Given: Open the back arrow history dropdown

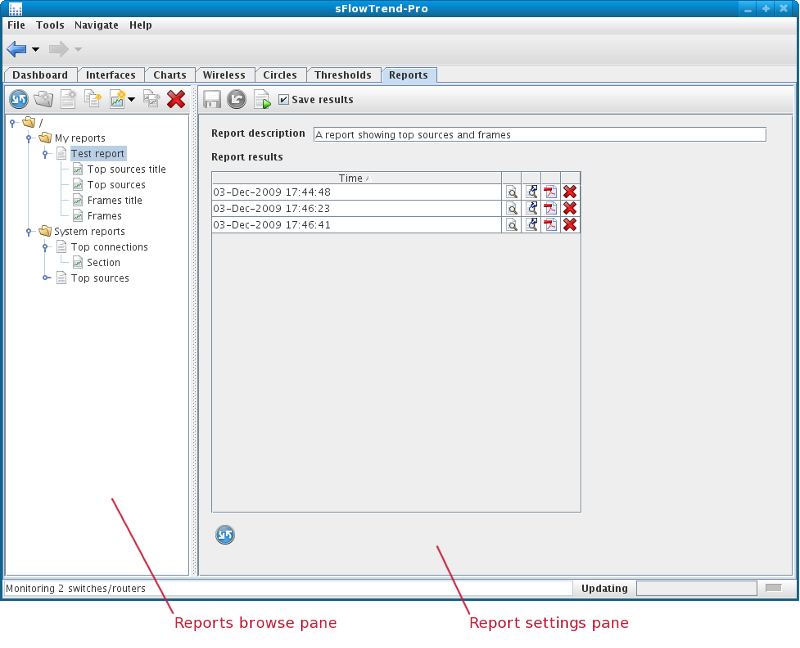Looking at the screenshot, I should click(36, 49).
